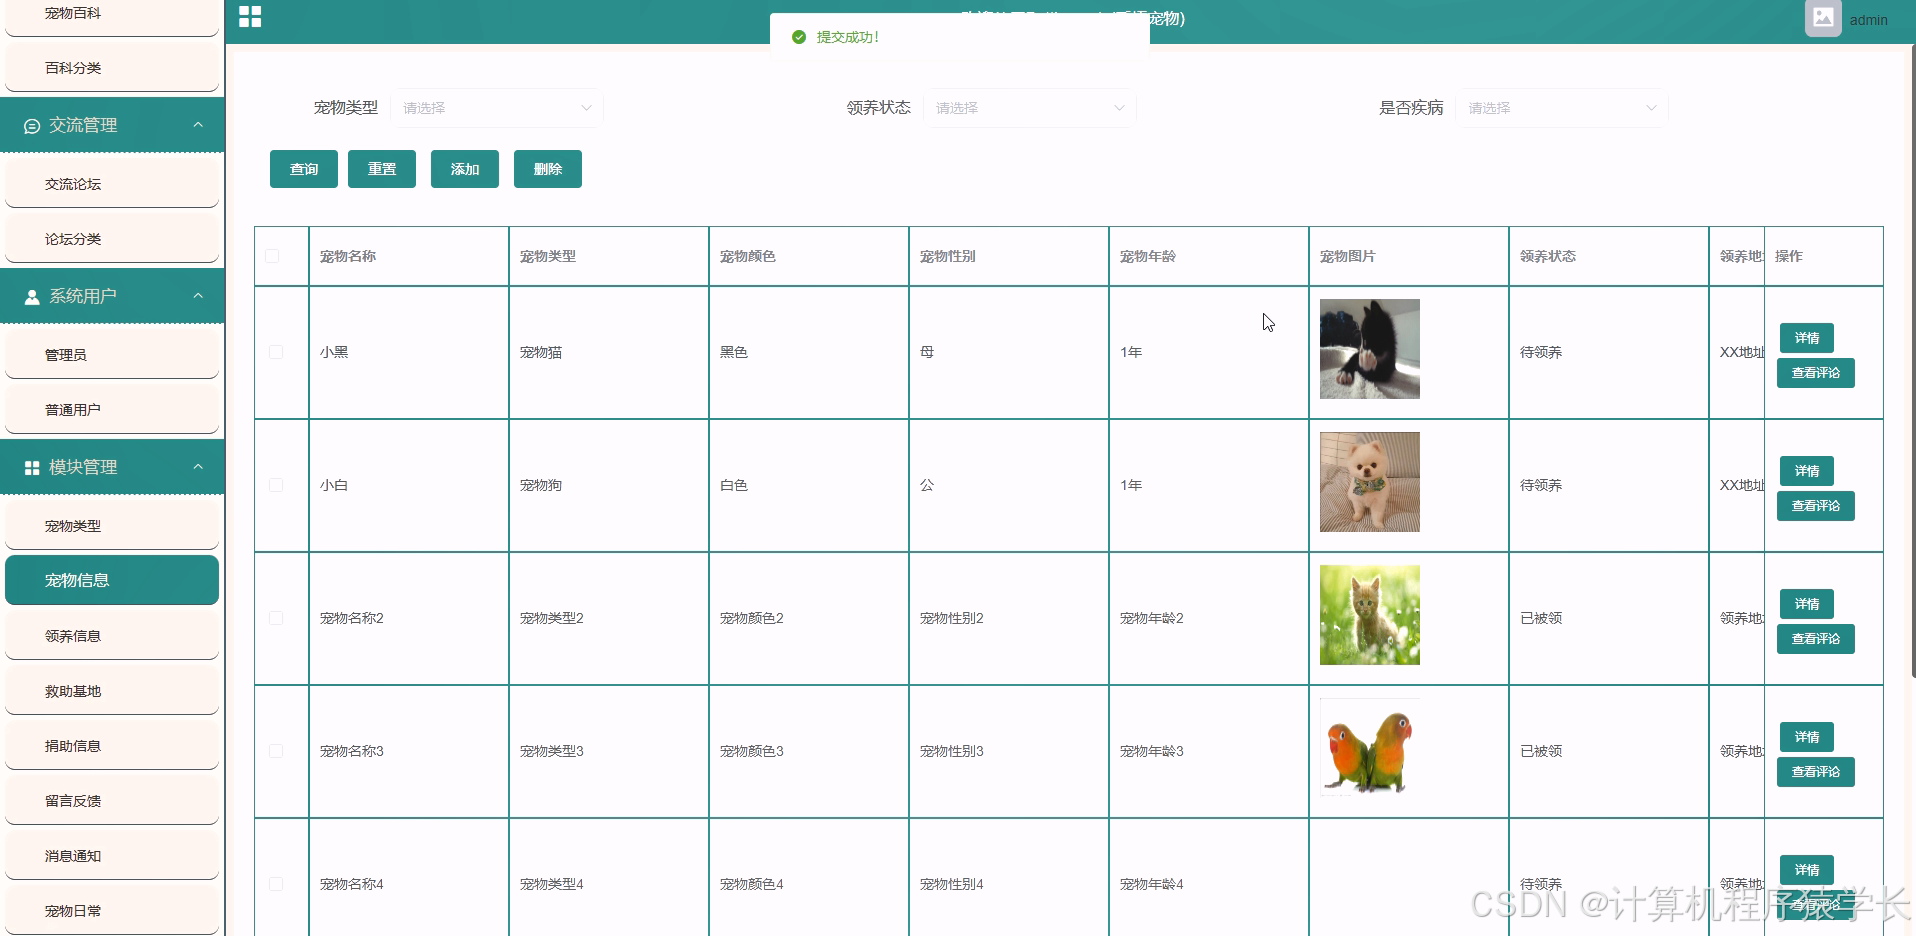Click the grid menu icon in header

tap(250, 17)
